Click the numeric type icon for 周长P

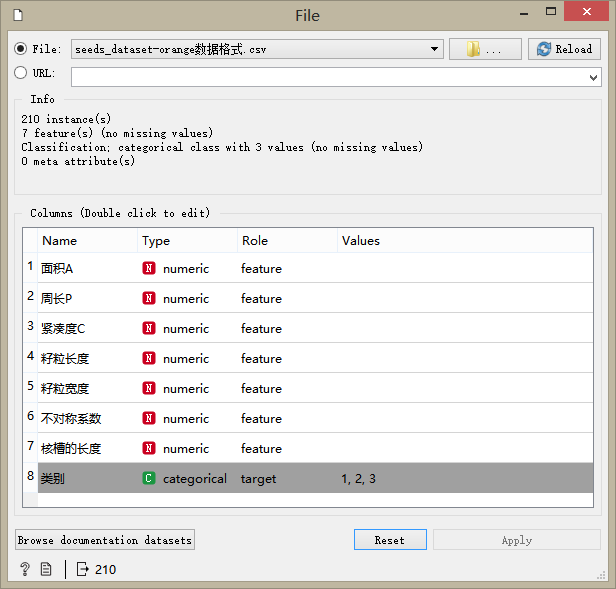tap(149, 298)
